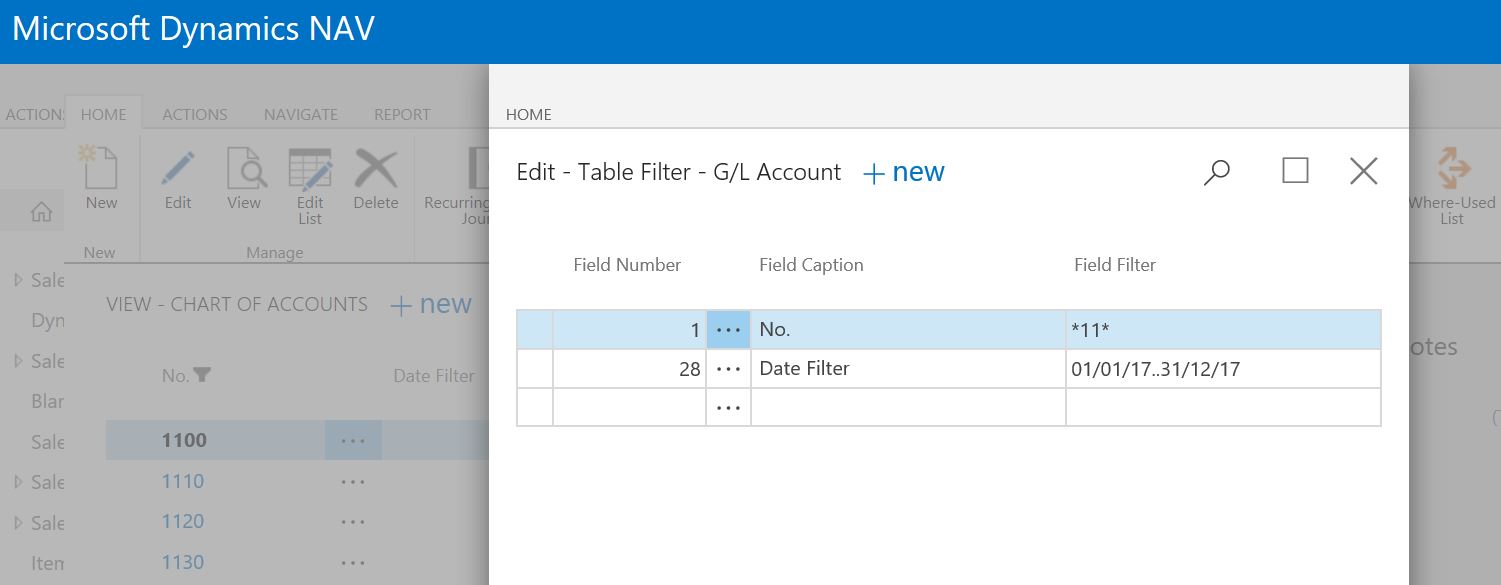
Task: Select the Edit pencil icon
Action: point(178,168)
